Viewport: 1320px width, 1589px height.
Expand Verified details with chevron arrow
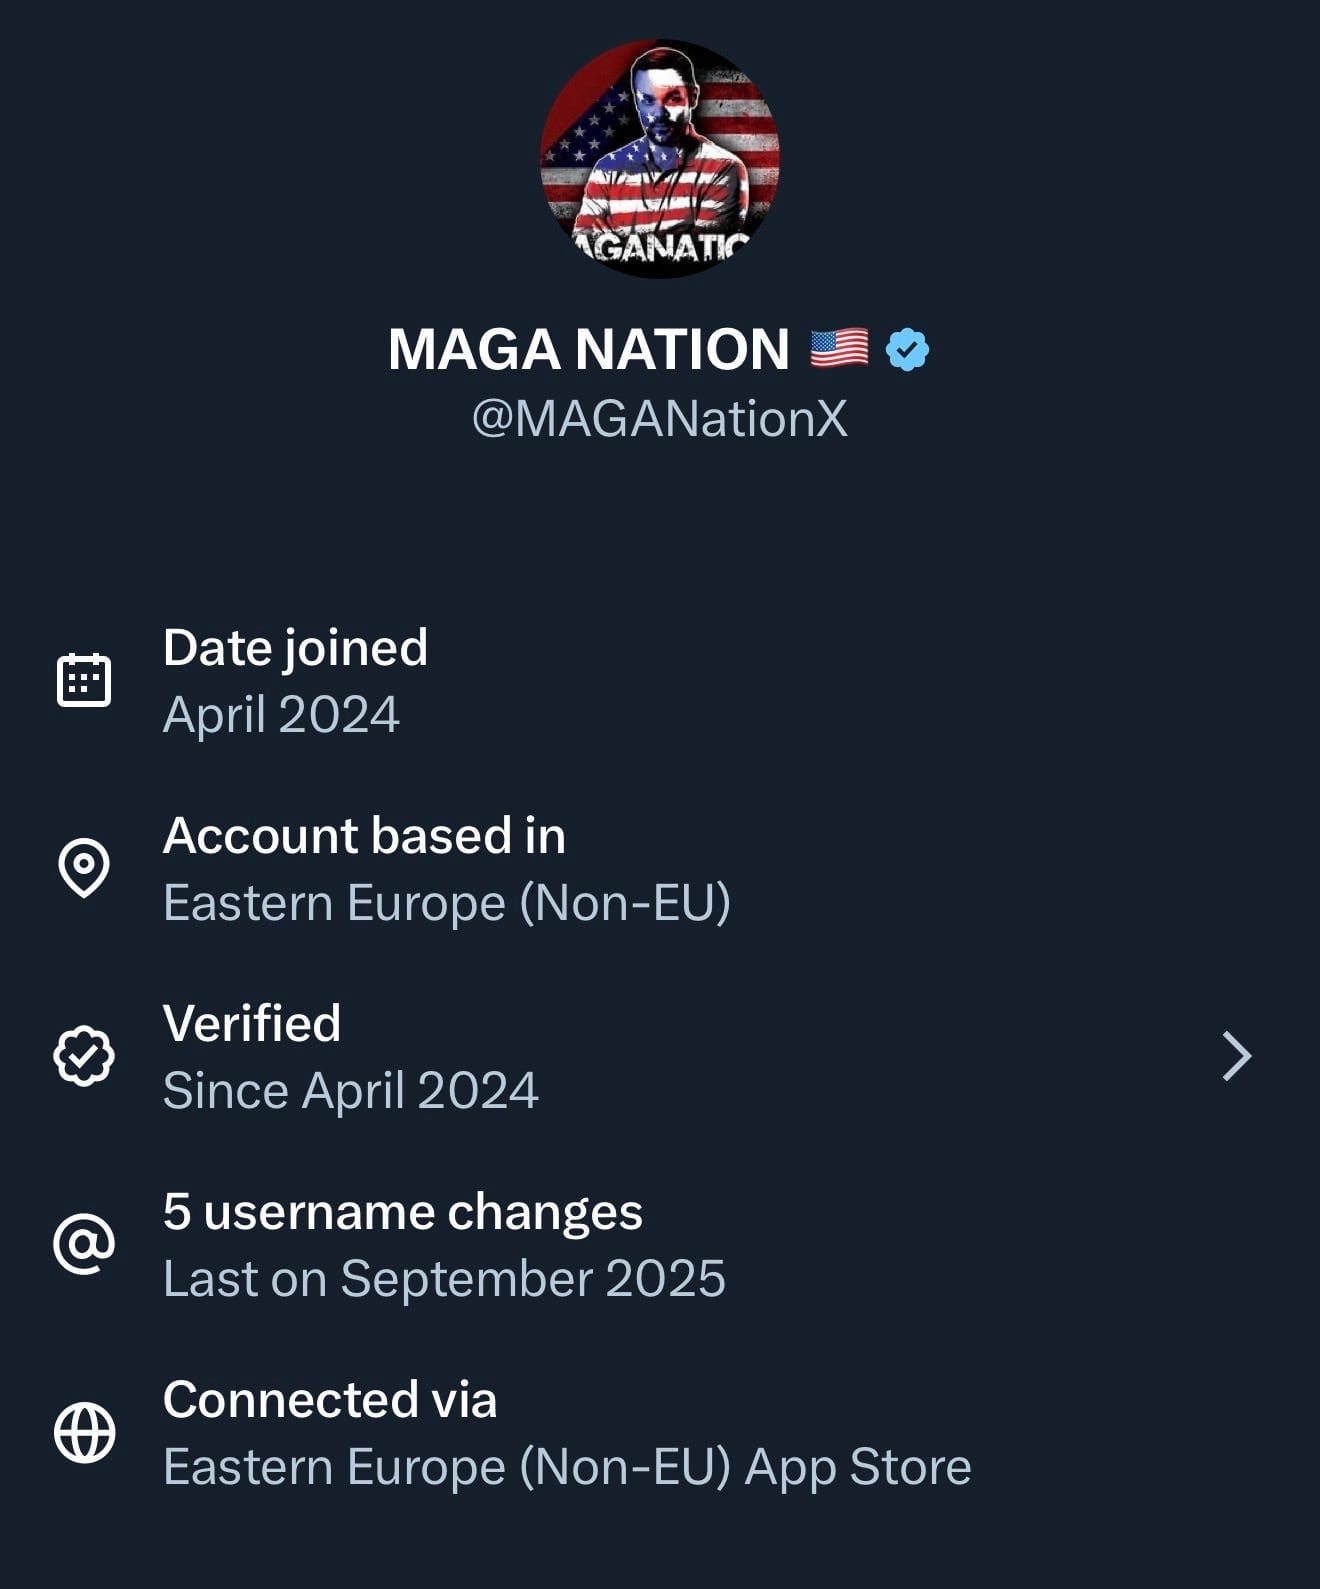coord(1237,1057)
